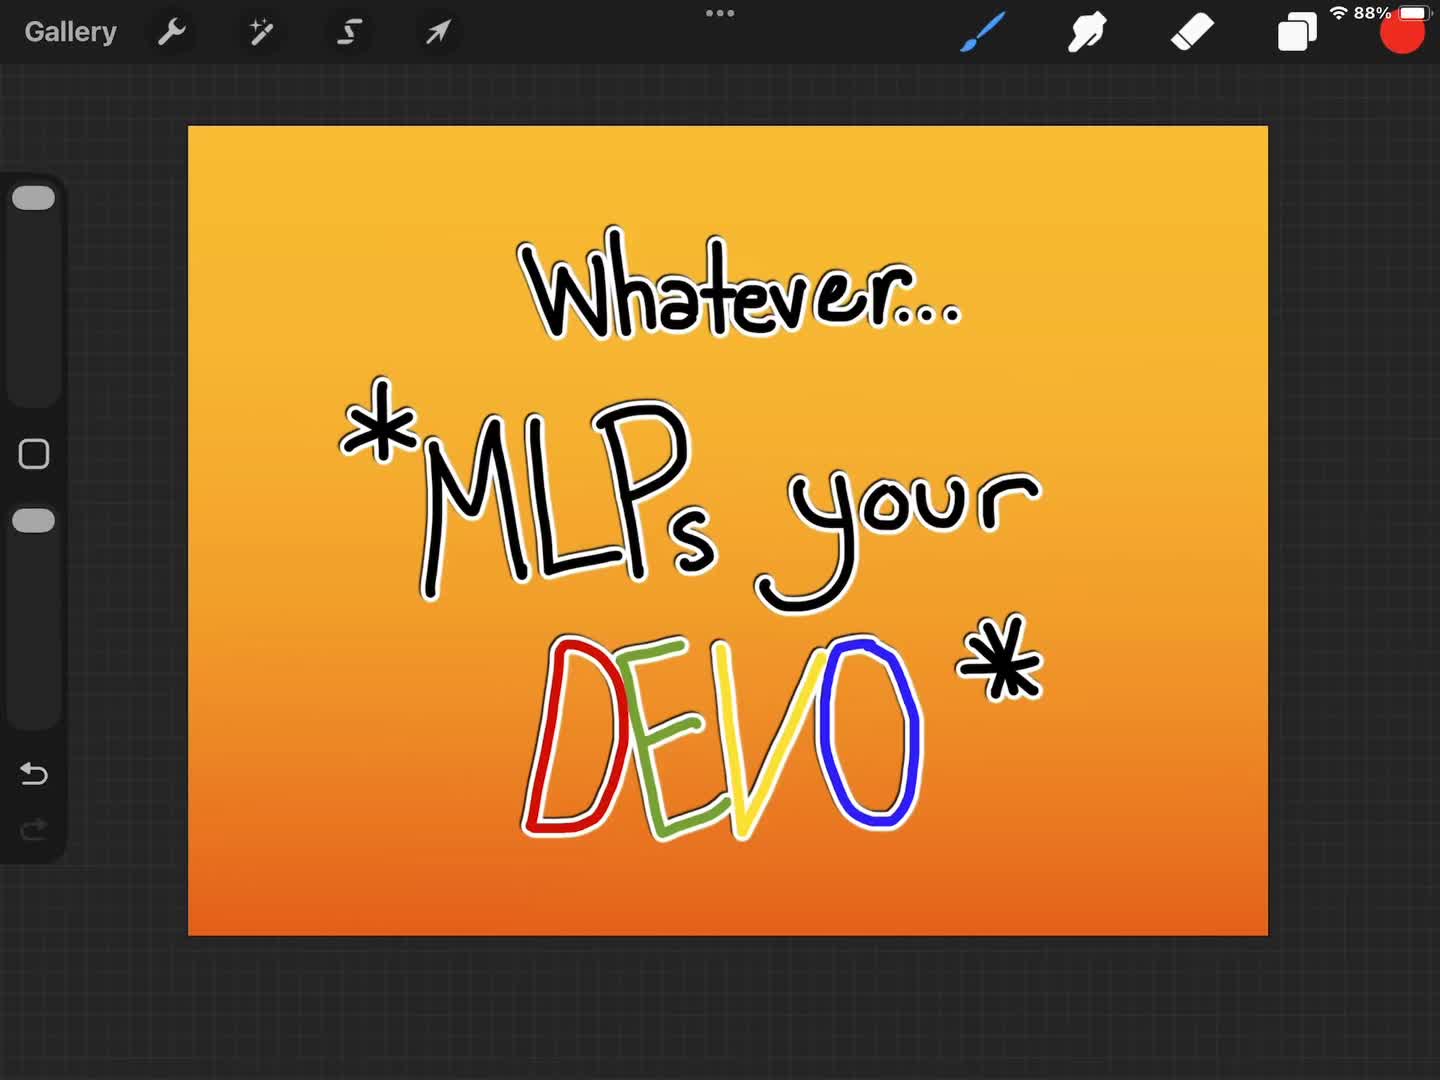Activate the Transform arrow tool
The height and width of the screenshot is (1080, 1440).
pos(438,32)
